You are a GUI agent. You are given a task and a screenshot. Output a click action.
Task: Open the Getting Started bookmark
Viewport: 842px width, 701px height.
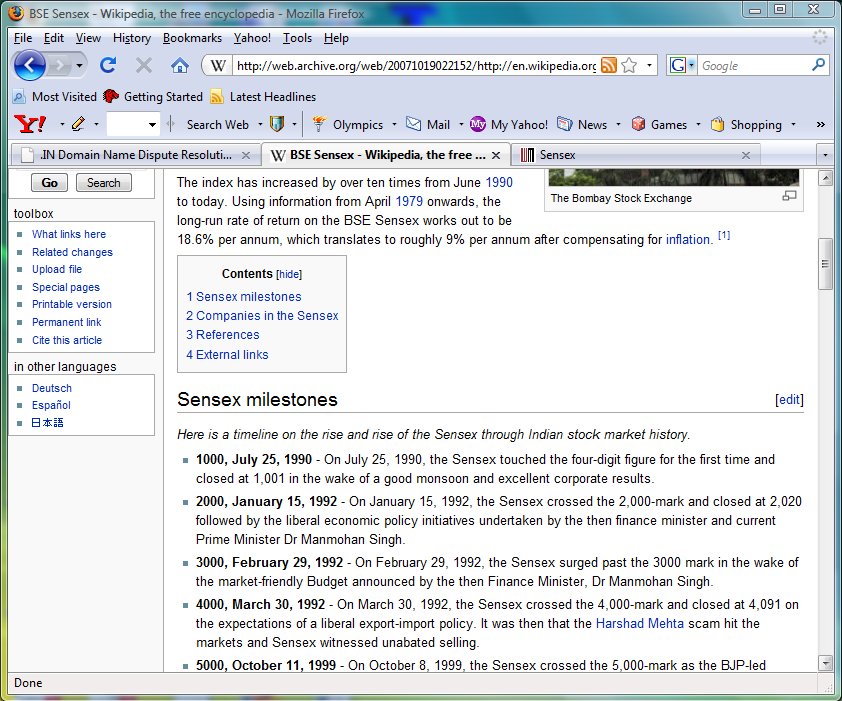153,97
